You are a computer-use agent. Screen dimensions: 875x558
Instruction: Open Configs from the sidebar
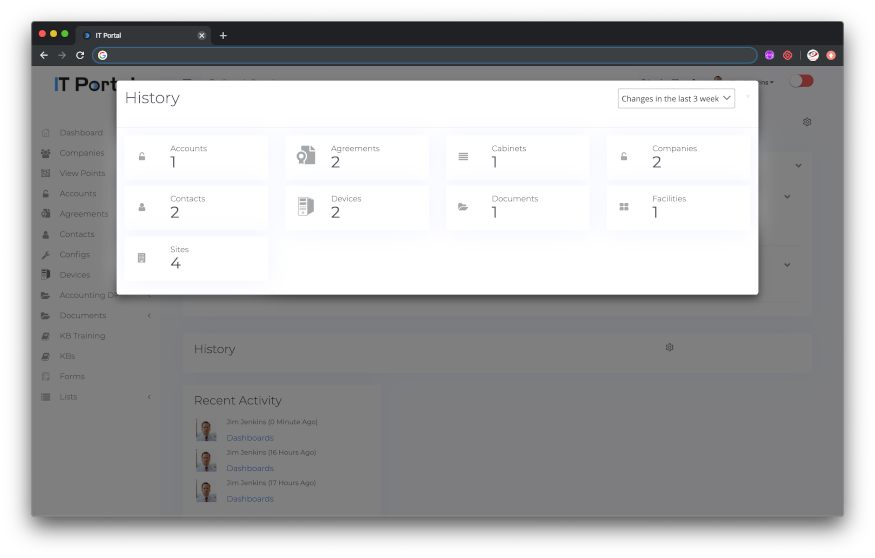pyautogui.click(x=74, y=254)
